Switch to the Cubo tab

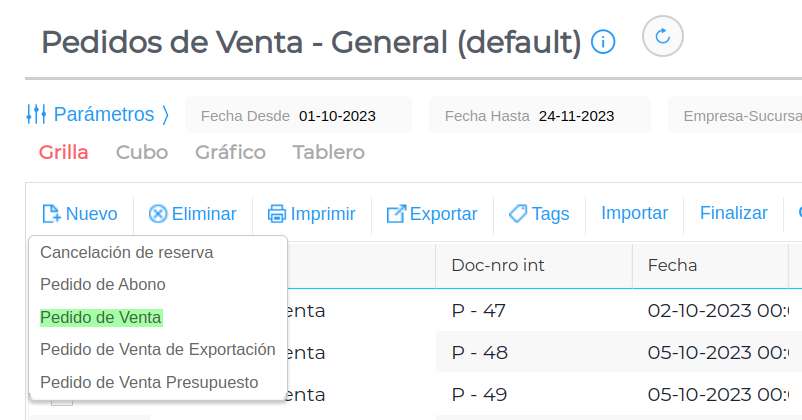(141, 153)
